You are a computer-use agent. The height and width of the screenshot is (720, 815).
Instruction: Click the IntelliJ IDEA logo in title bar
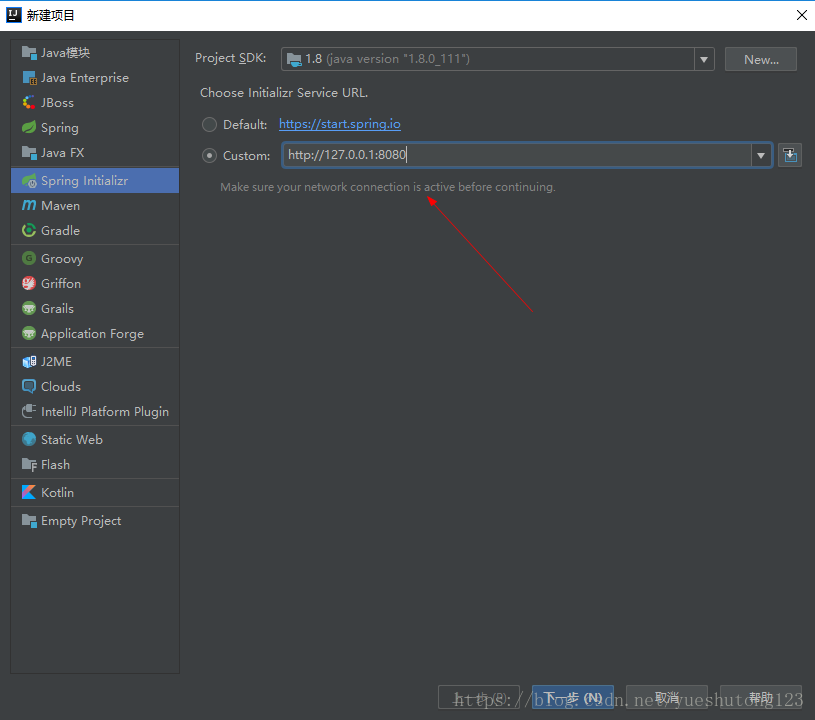(x=14, y=15)
